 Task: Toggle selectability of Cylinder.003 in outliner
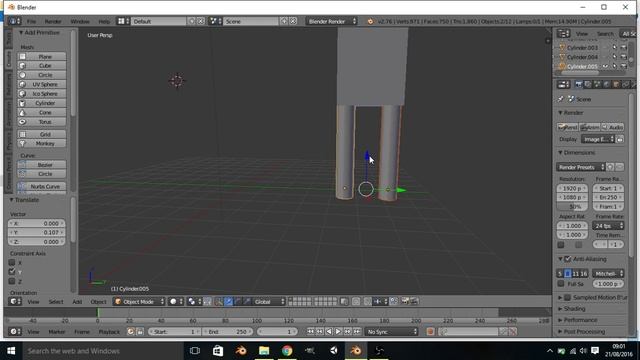point(615,48)
